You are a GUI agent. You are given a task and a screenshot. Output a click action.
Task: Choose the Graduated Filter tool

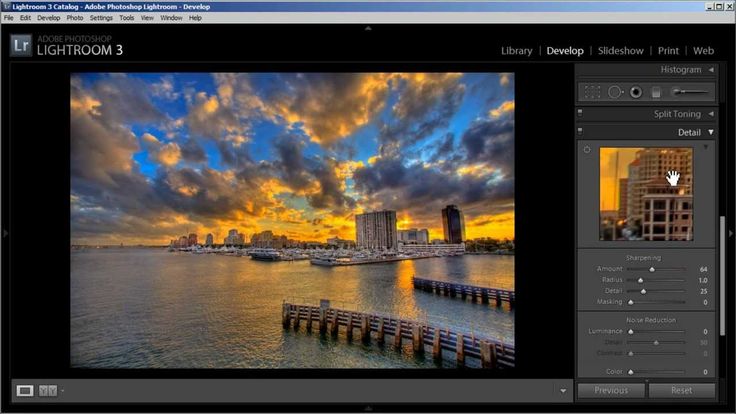tap(656, 92)
